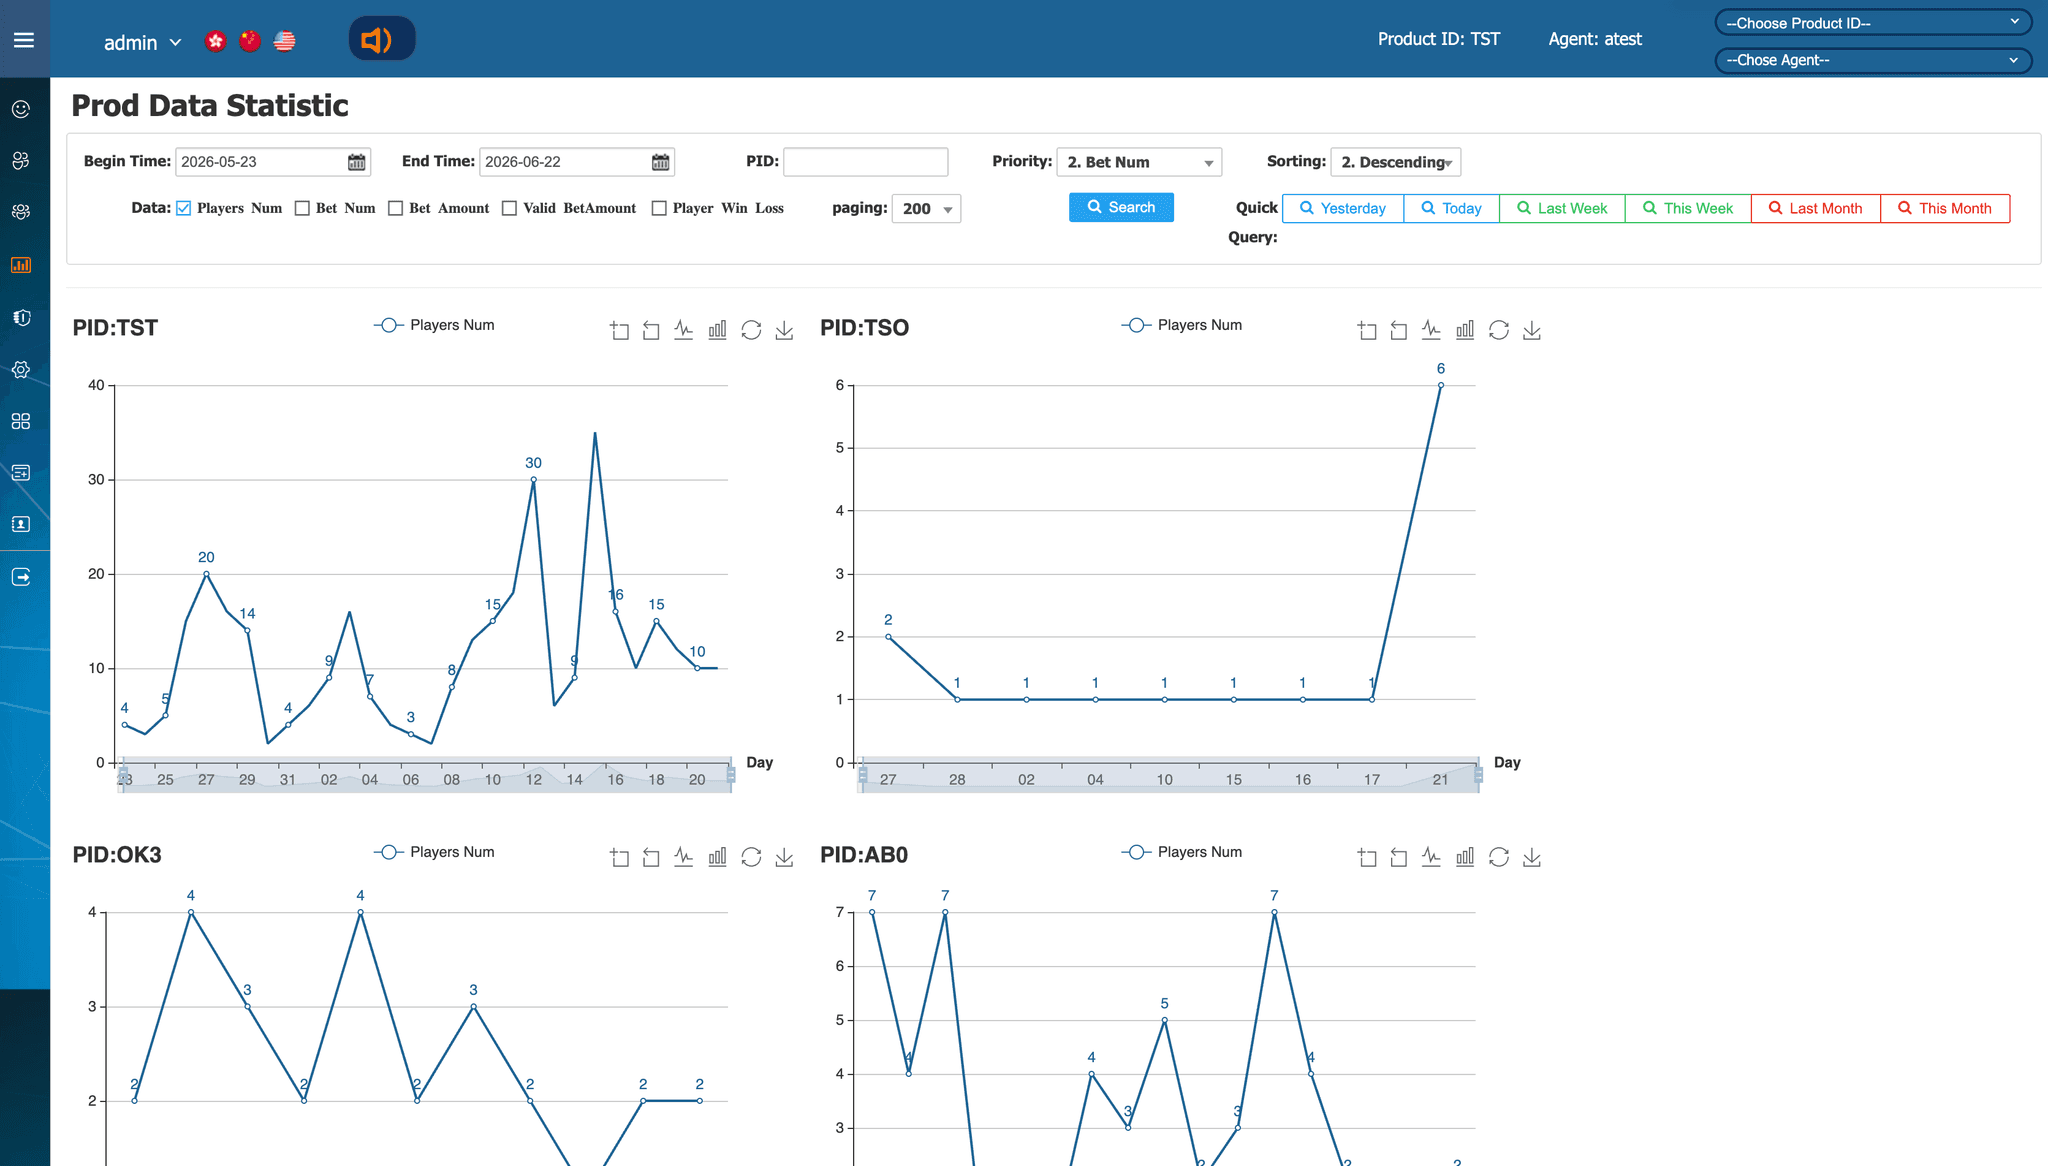Switch language using the US flag
This screenshot has height=1166, width=2048.
coord(285,41)
